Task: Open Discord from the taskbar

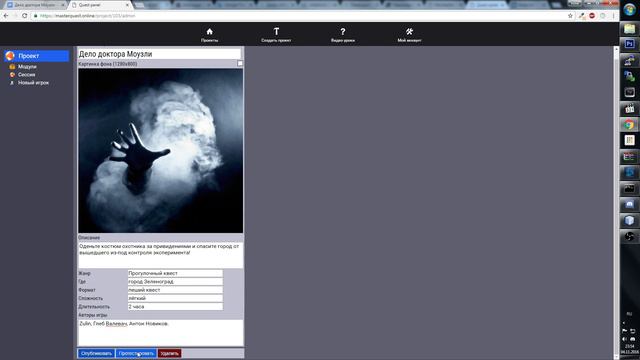Action: [629, 204]
